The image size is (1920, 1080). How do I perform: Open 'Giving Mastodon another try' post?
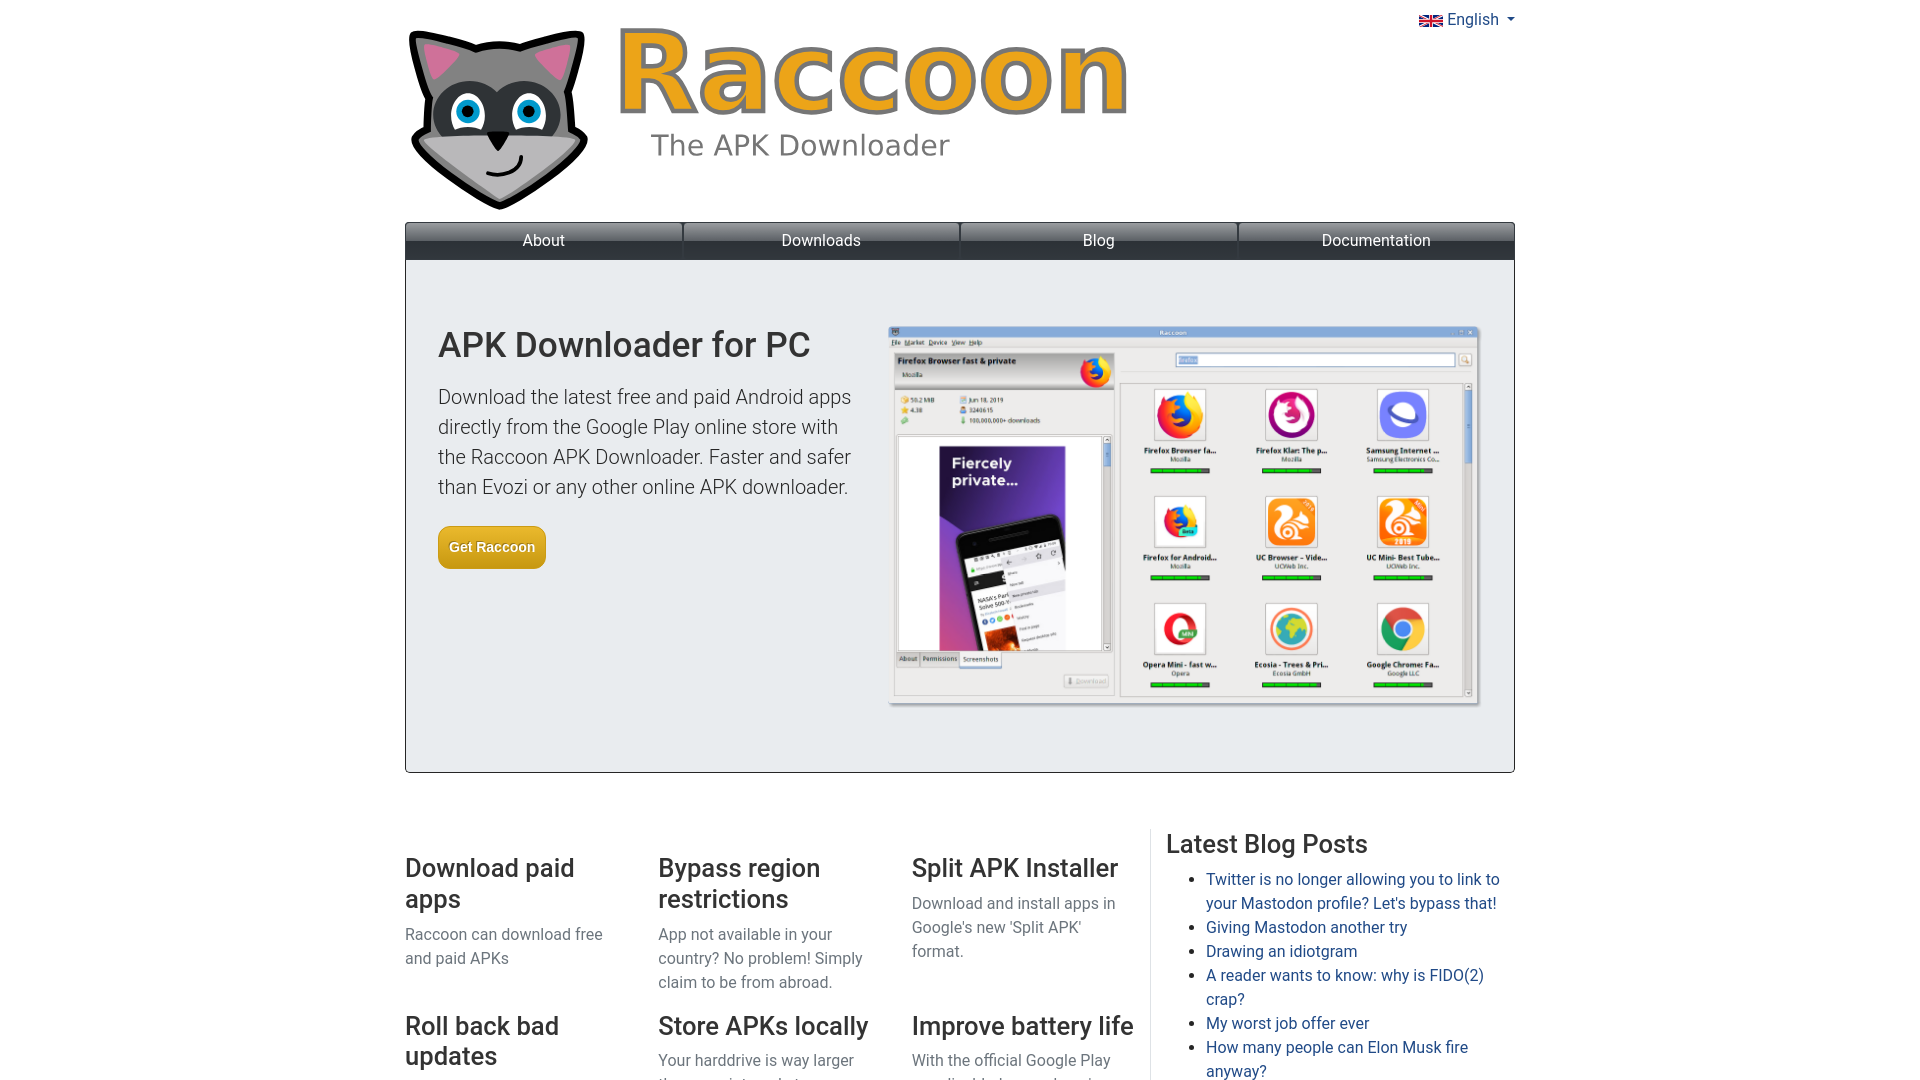click(x=1306, y=927)
